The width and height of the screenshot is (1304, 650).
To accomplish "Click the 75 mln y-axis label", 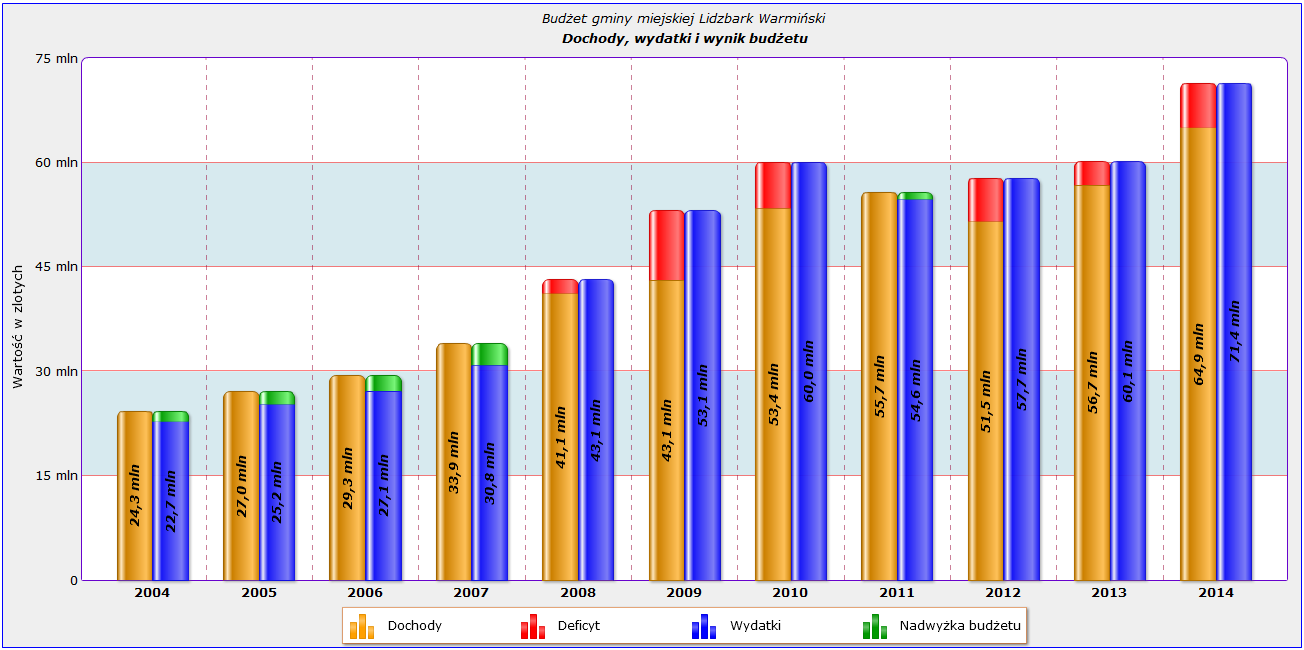I will pos(57,58).
